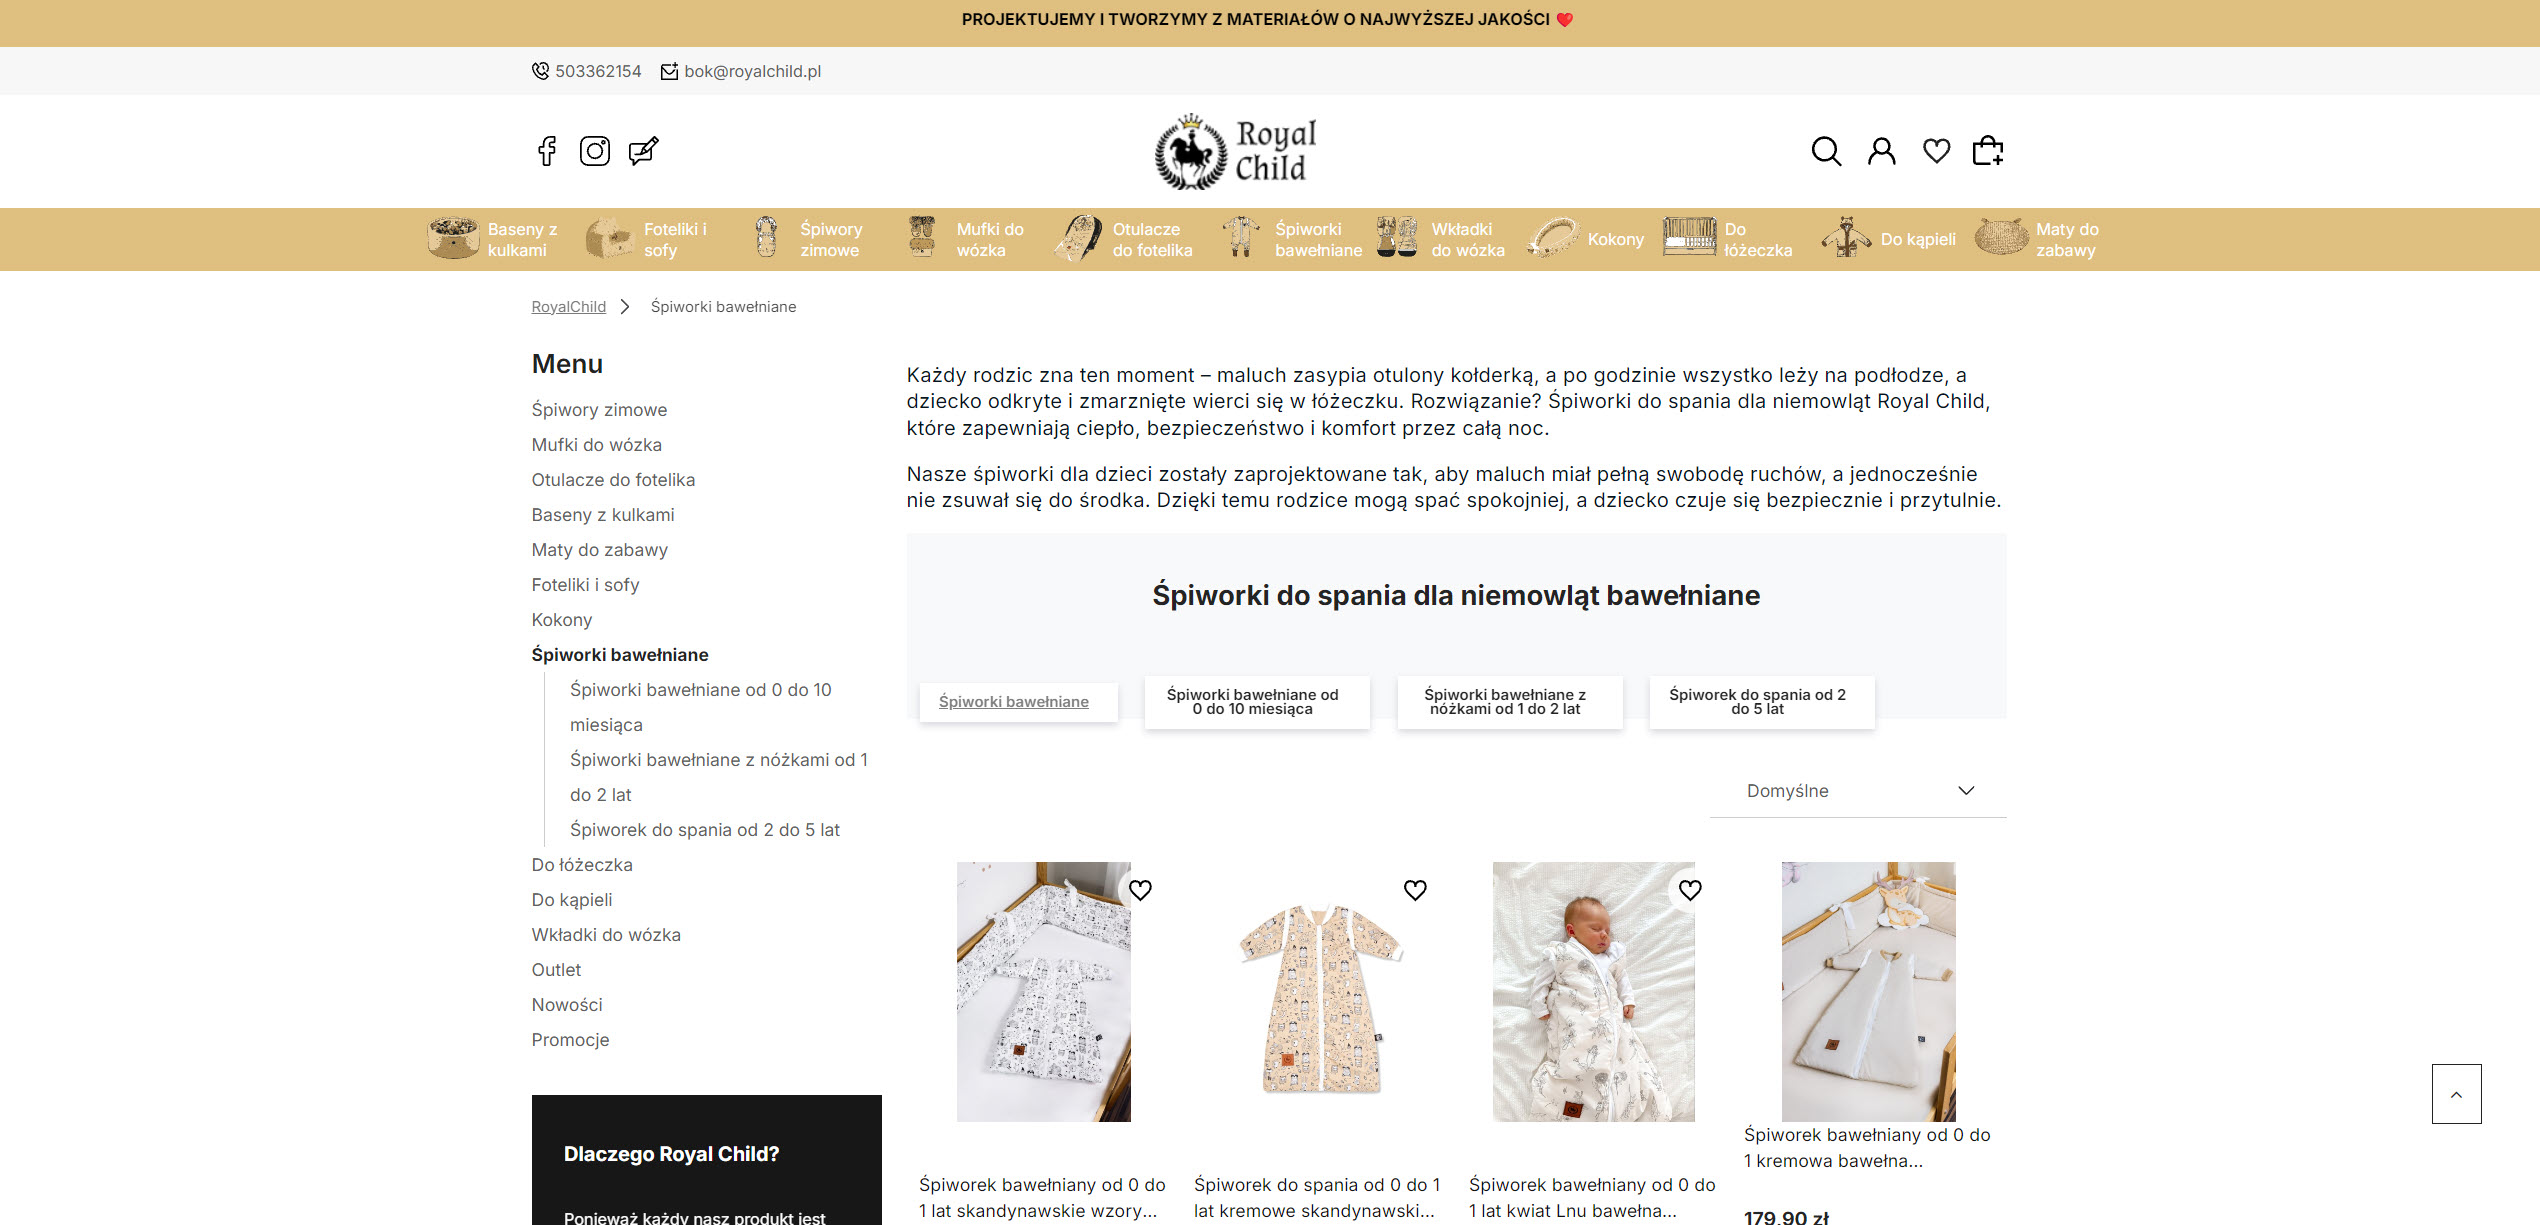The height and width of the screenshot is (1225, 2540).
Task: Select Śpiworki bawełniane z nóżkami tab
Action: click(1509, 702)
